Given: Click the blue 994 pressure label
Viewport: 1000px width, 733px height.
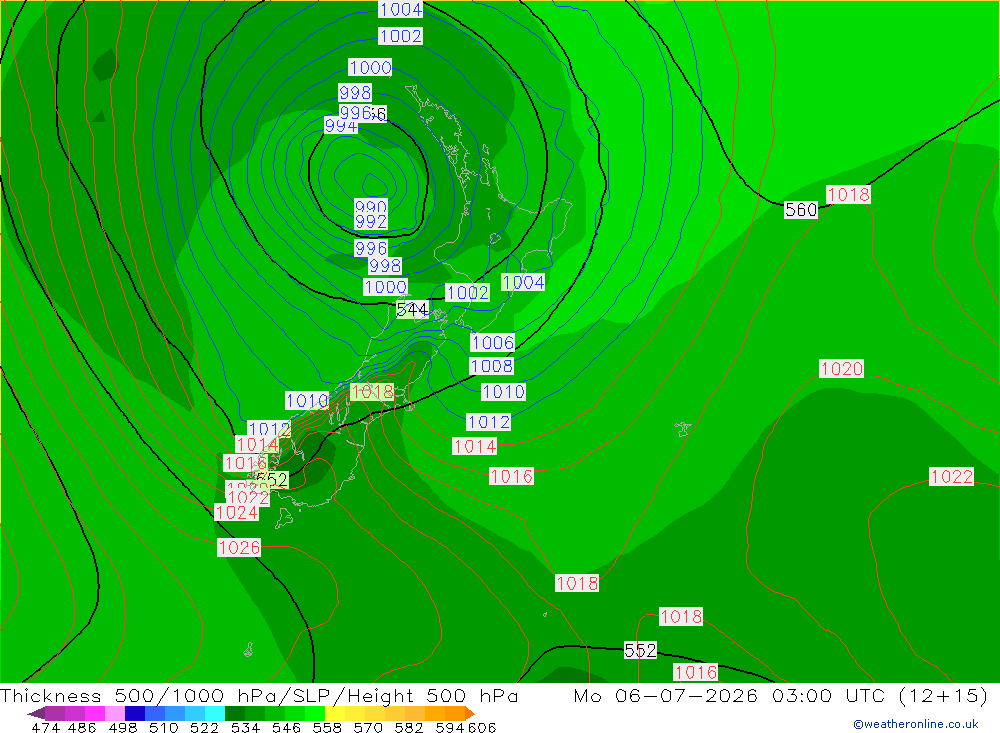Looking at the screenshot, I should (341, 126).
